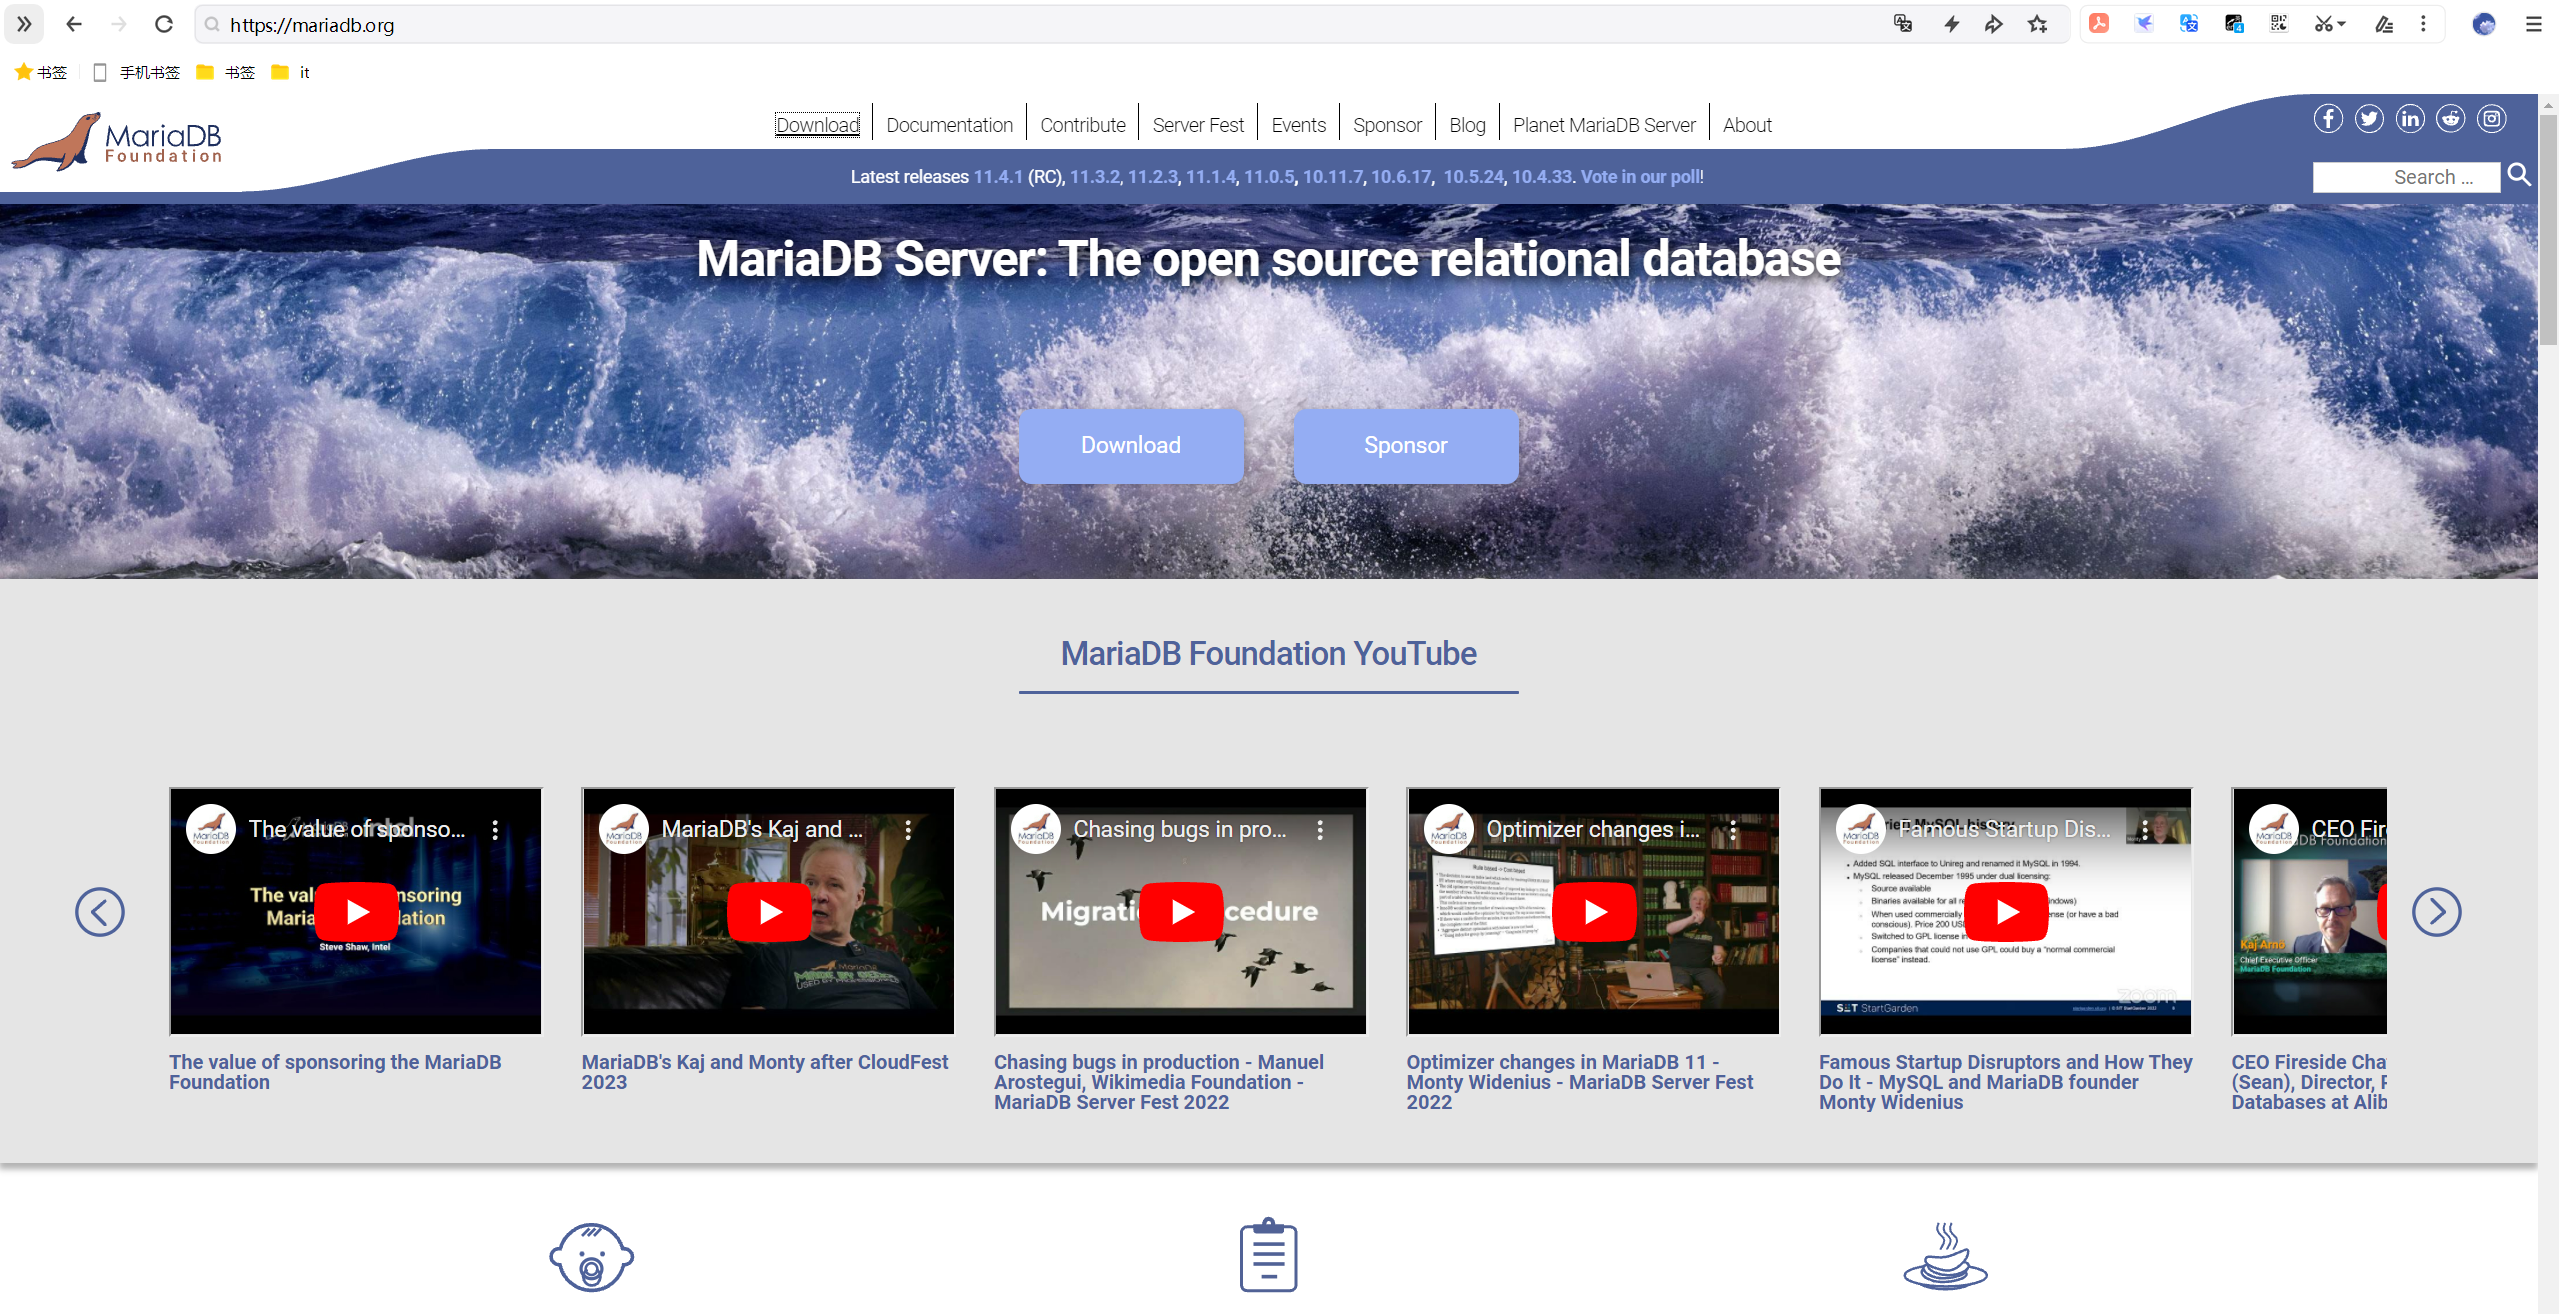The width and height of the screenshot is (2559, 1314).
Task: Play Chasing bugs in production video
Action: (1182, 911)
